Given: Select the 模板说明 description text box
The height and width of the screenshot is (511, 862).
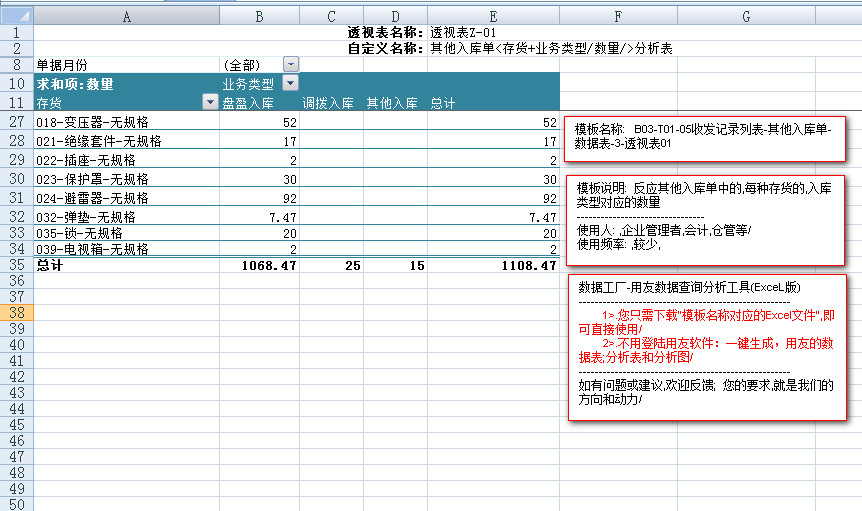Looking at the screenshot, I should [x=706, y=215].
